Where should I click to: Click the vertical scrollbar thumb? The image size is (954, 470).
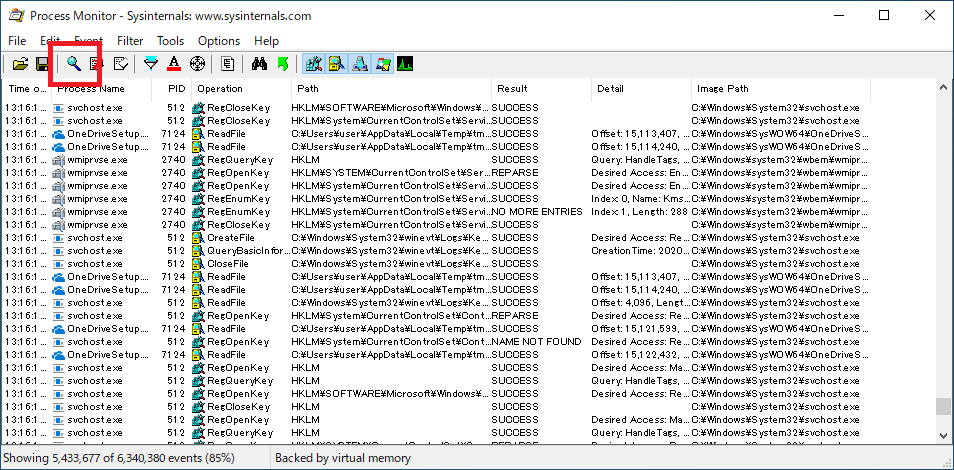click(942, 406)
